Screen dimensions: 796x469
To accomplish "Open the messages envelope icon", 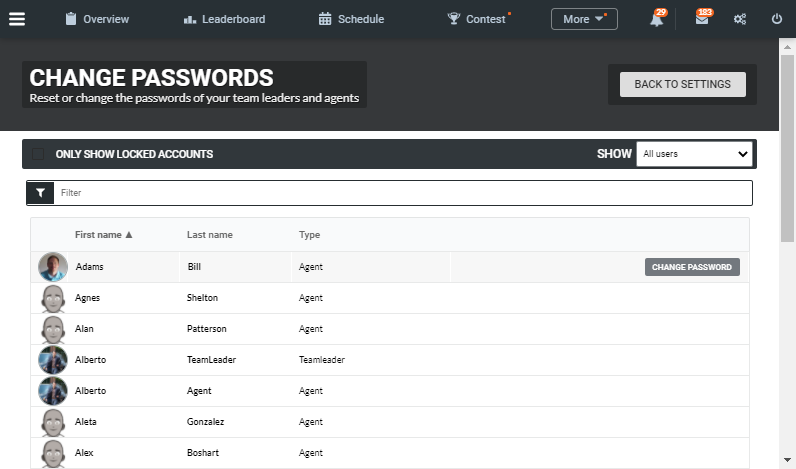I will [703, 18].
